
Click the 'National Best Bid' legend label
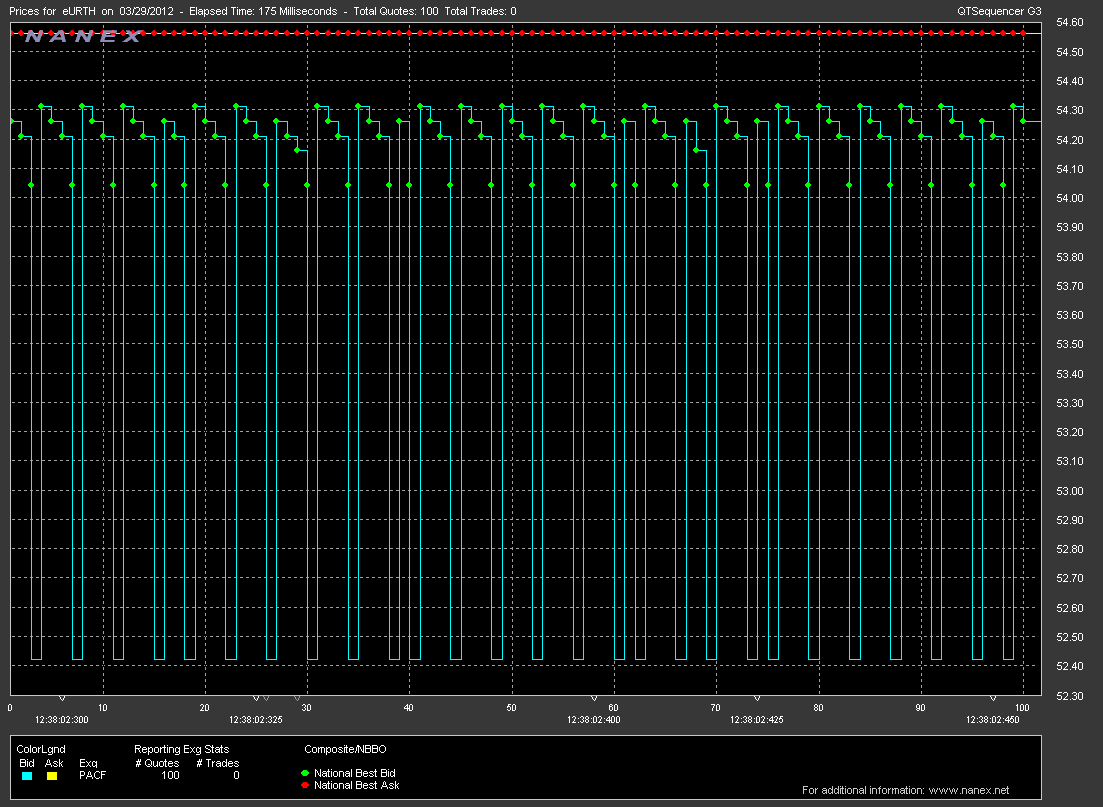[x=355, y=773]
